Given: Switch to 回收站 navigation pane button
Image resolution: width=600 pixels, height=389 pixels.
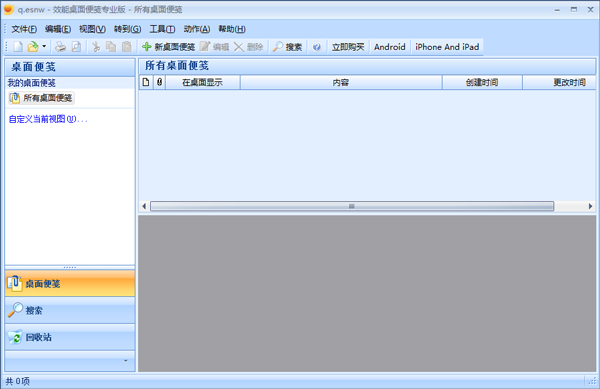Looking at the screenshot, I should coord(70,337).
